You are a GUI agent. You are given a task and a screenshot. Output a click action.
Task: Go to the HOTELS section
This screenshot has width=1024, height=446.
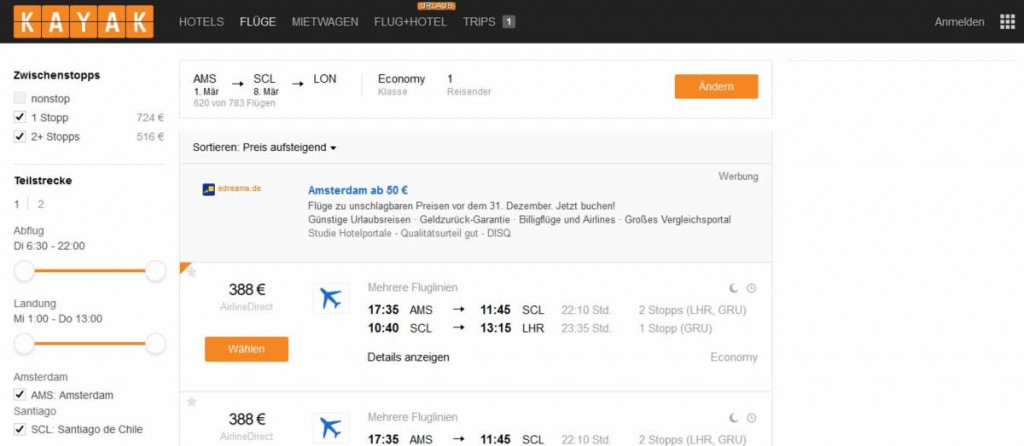201,22
